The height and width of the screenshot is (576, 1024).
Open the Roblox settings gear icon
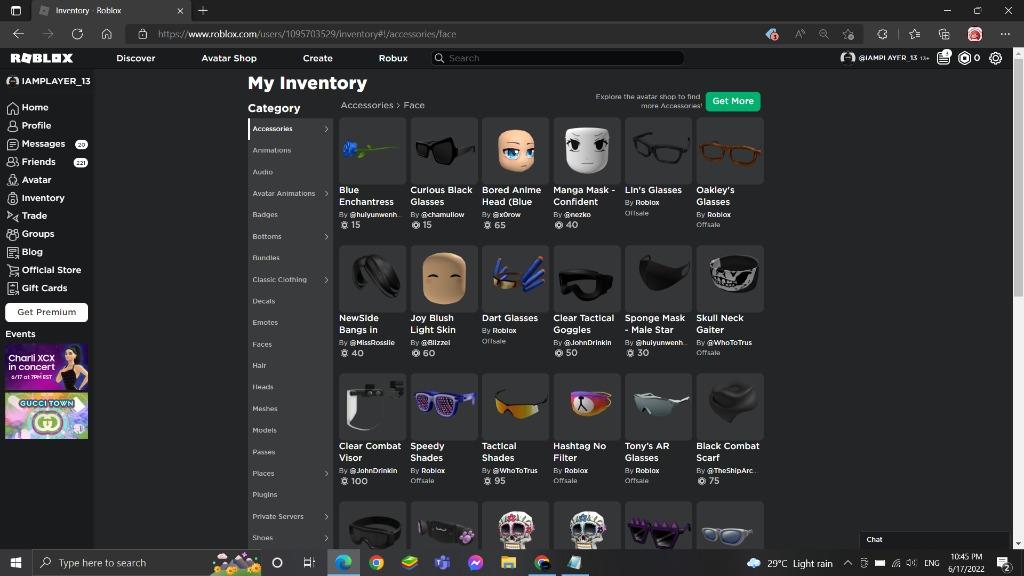995,58
